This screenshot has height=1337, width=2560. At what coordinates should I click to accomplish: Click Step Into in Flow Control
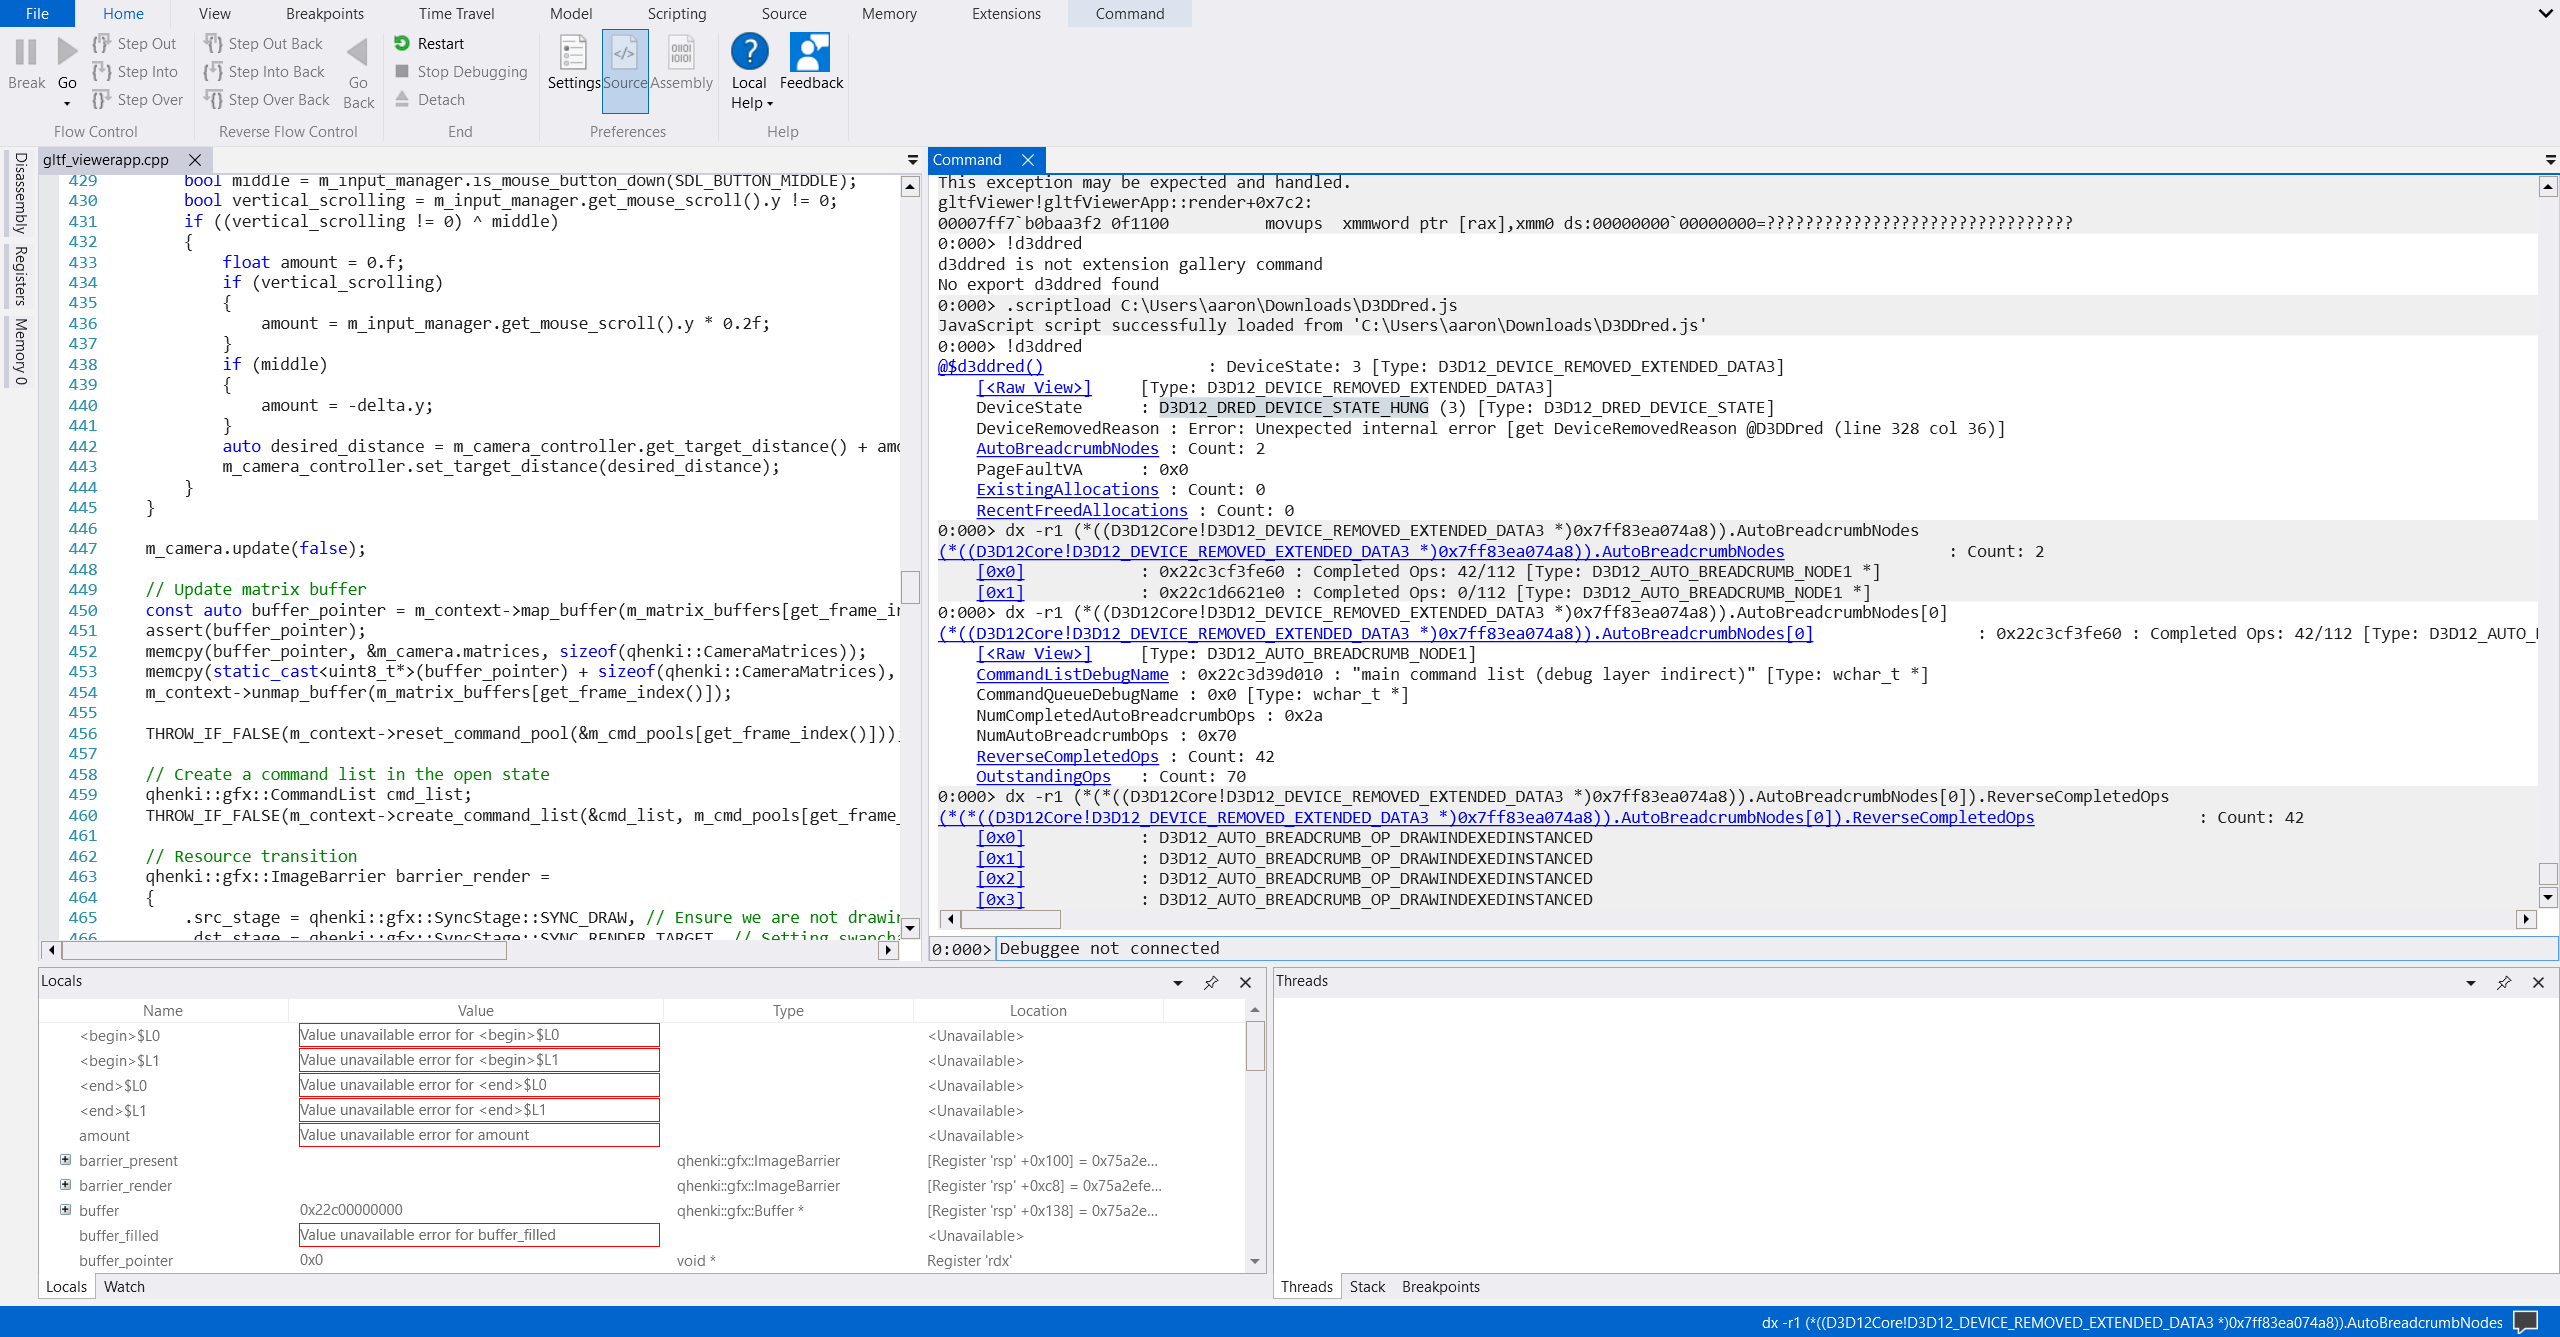click(135, 72)
